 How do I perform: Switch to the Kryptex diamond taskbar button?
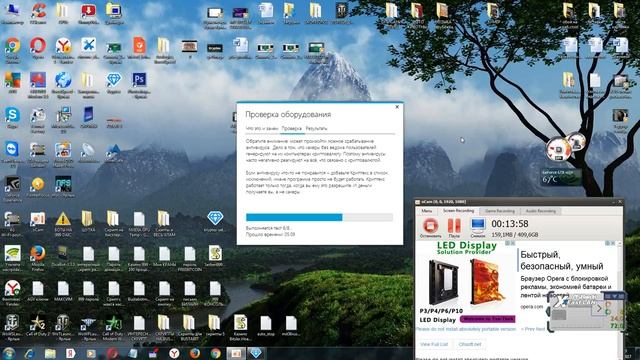256,353
